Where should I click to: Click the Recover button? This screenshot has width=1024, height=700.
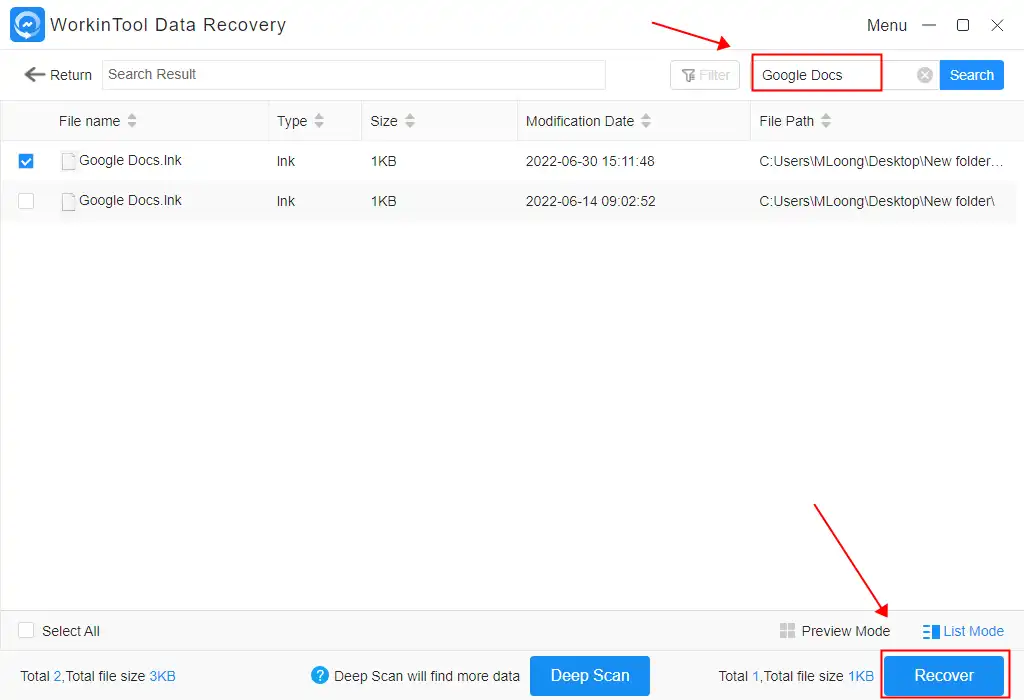(x=944, y=676)
